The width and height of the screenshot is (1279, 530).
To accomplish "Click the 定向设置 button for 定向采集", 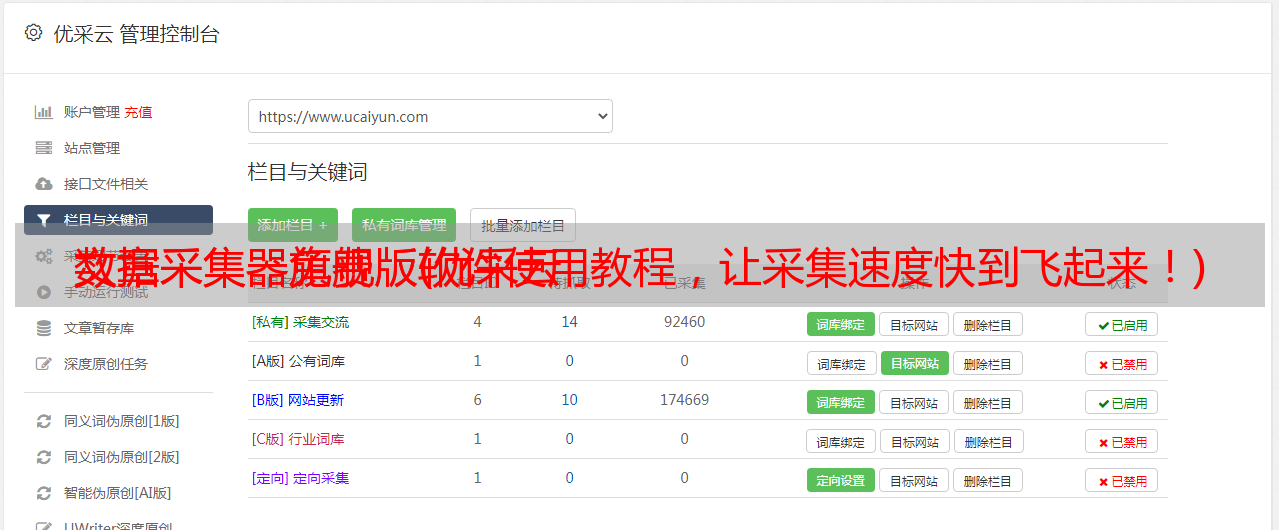I will coord(841,480).
